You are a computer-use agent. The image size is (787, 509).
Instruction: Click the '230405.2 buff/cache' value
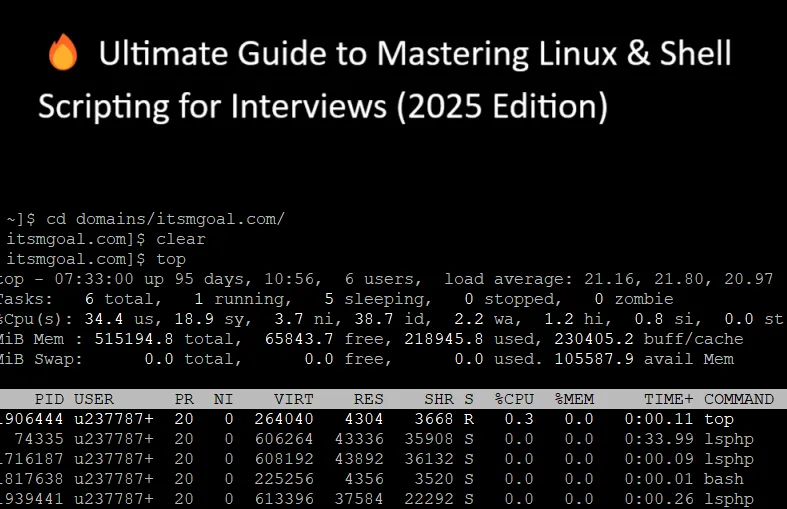click(x=648, y=339)
